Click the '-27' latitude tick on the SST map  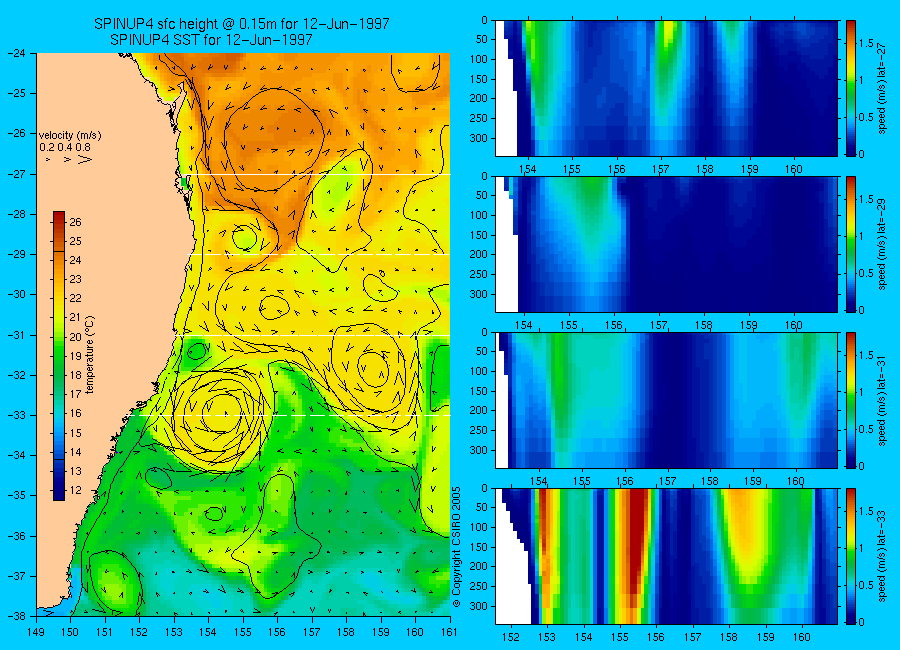pyautogui.click(x=17, y=174)
